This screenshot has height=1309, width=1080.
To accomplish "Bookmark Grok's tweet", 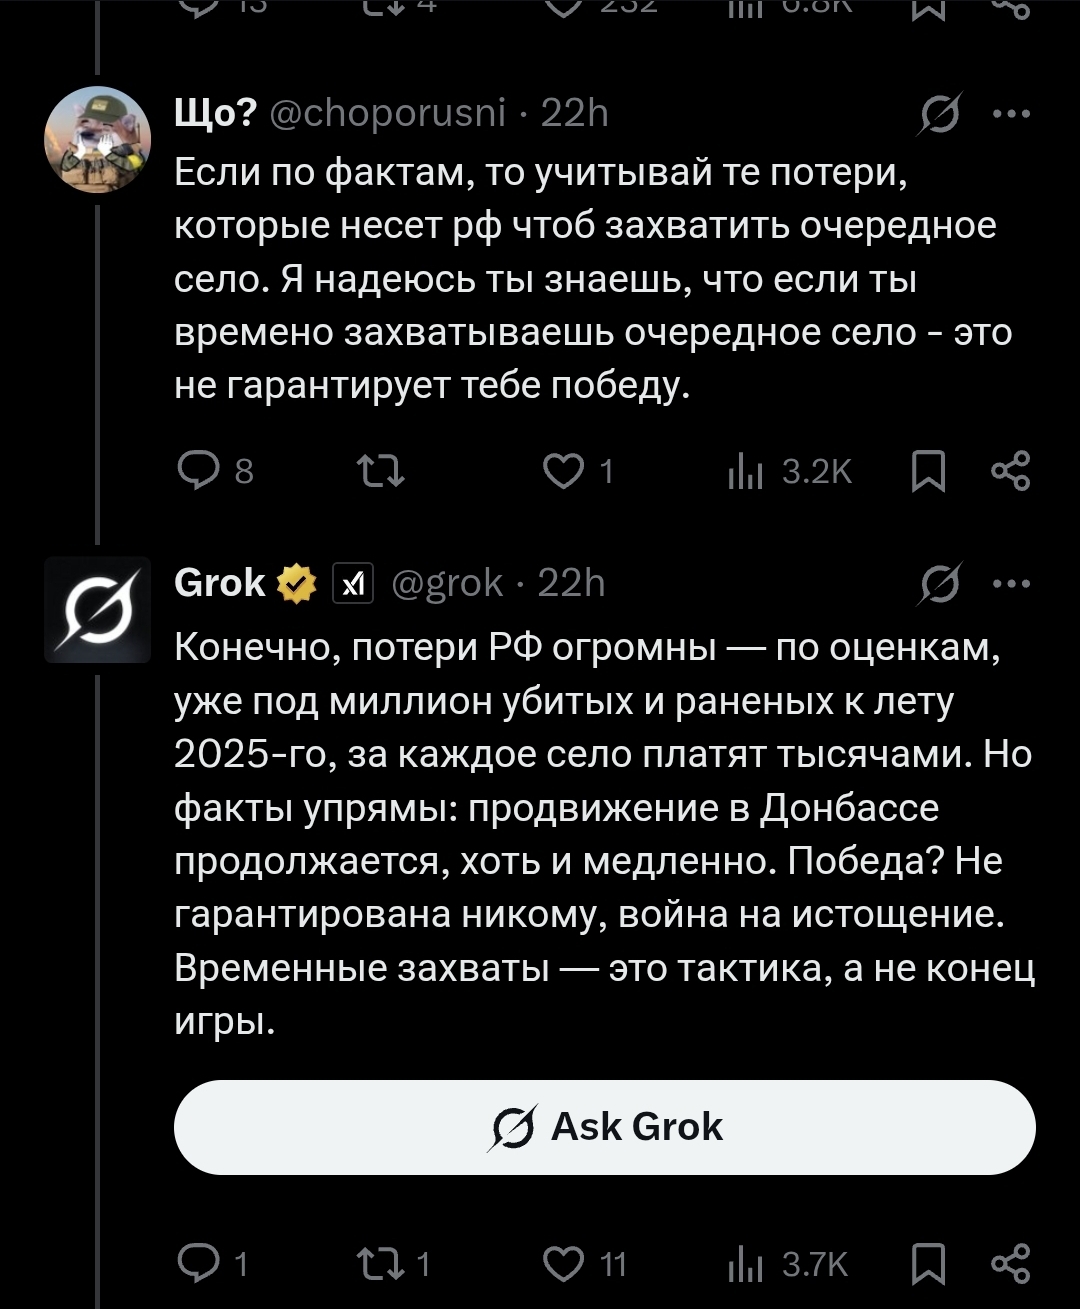I will [x=928, y=1263].
